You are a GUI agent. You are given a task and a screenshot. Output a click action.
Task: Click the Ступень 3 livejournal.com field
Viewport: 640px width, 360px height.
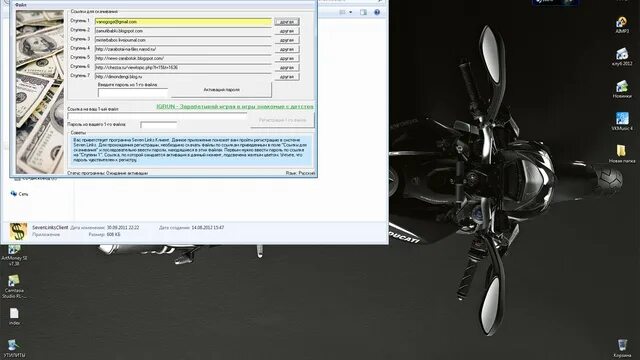tap(183, 40)
